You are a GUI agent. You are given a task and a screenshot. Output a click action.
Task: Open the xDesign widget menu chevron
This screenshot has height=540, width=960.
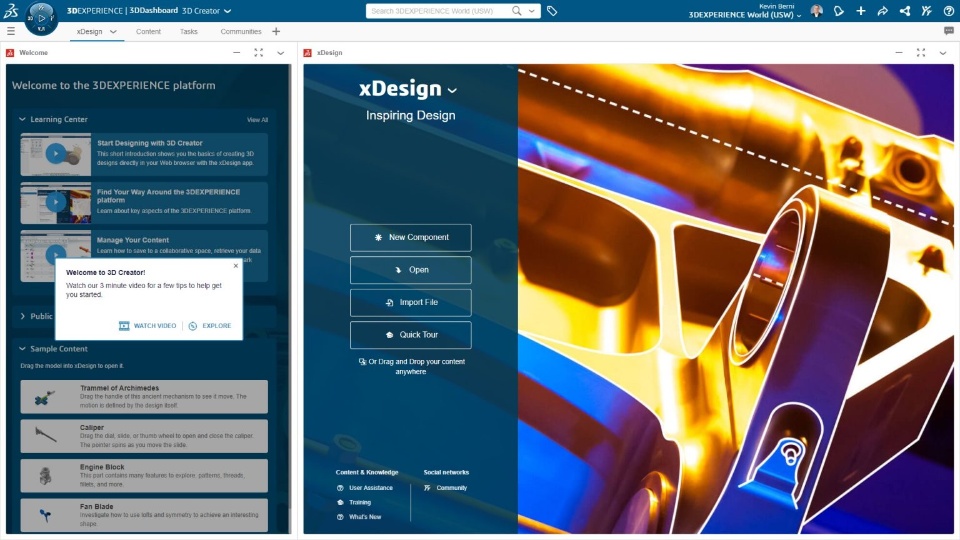(x=943, y=53)
